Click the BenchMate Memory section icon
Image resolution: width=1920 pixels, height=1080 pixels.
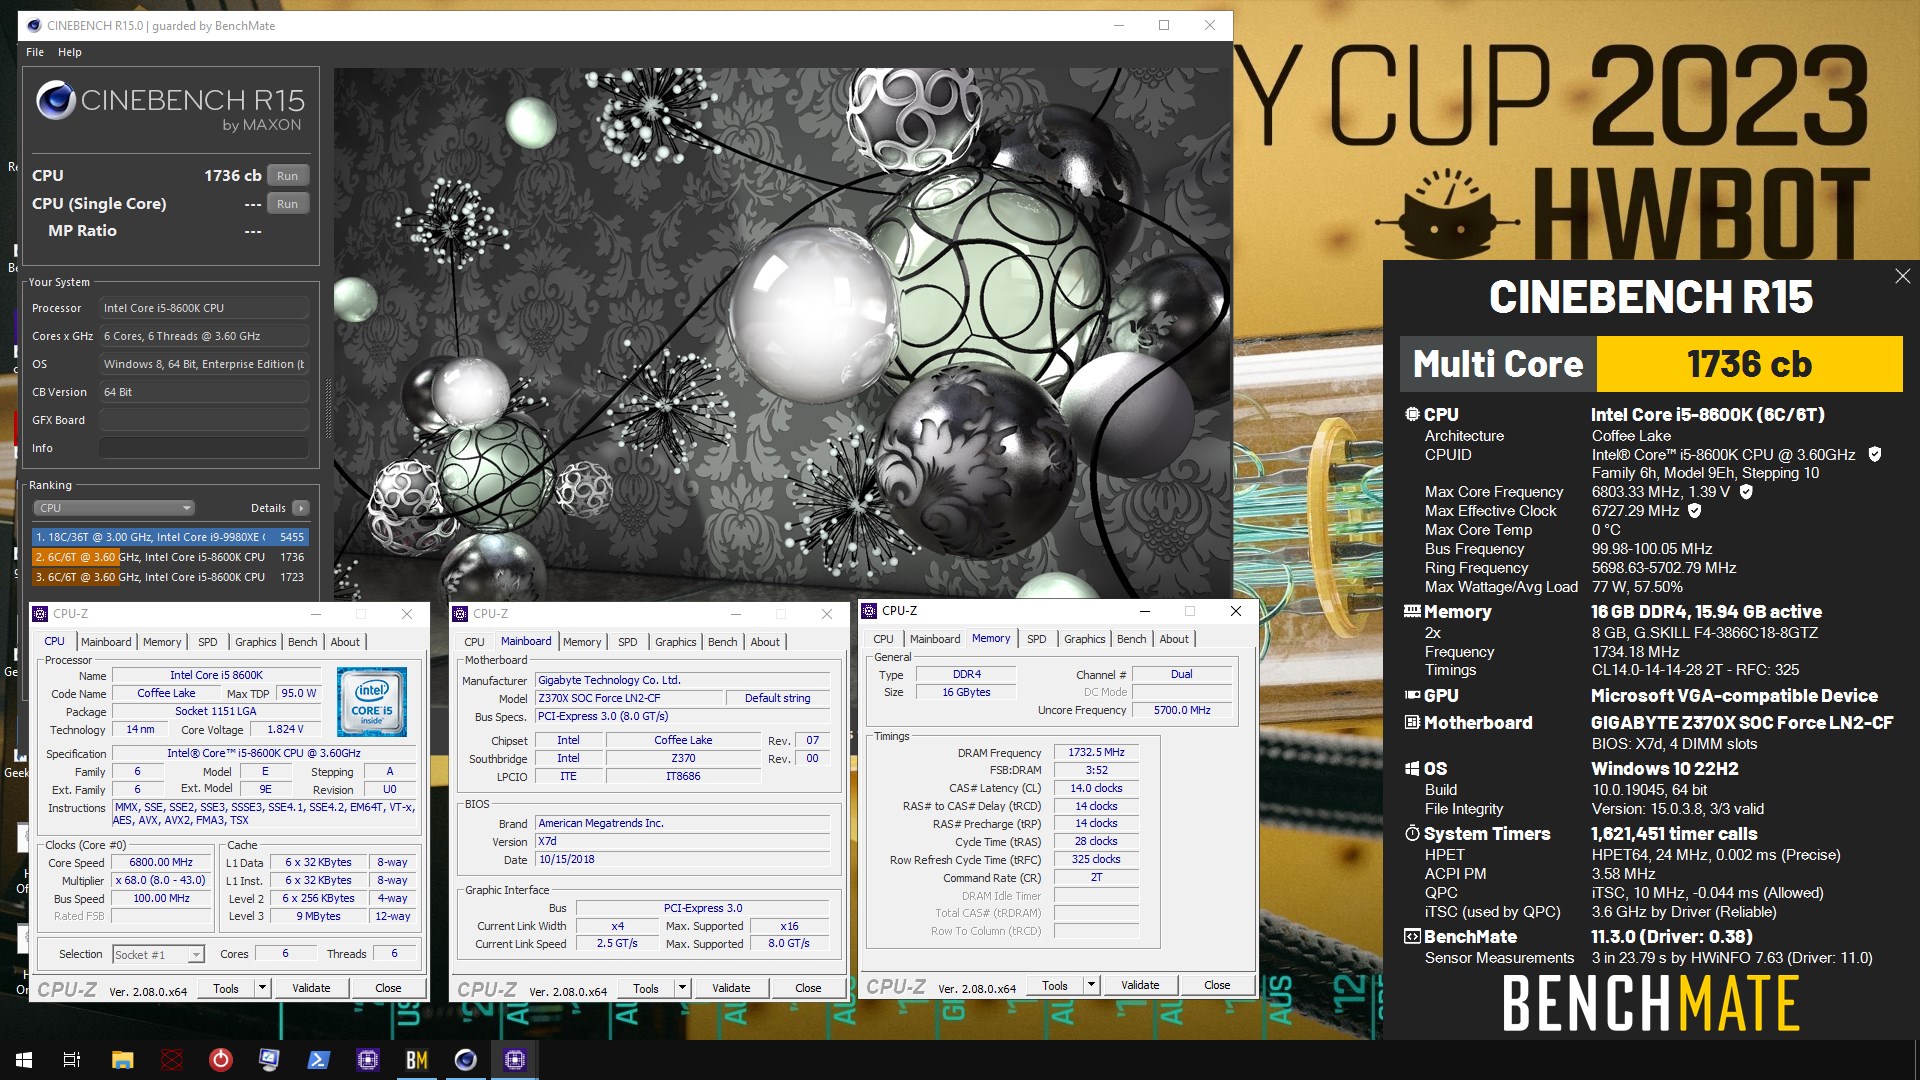point(1412,611)
